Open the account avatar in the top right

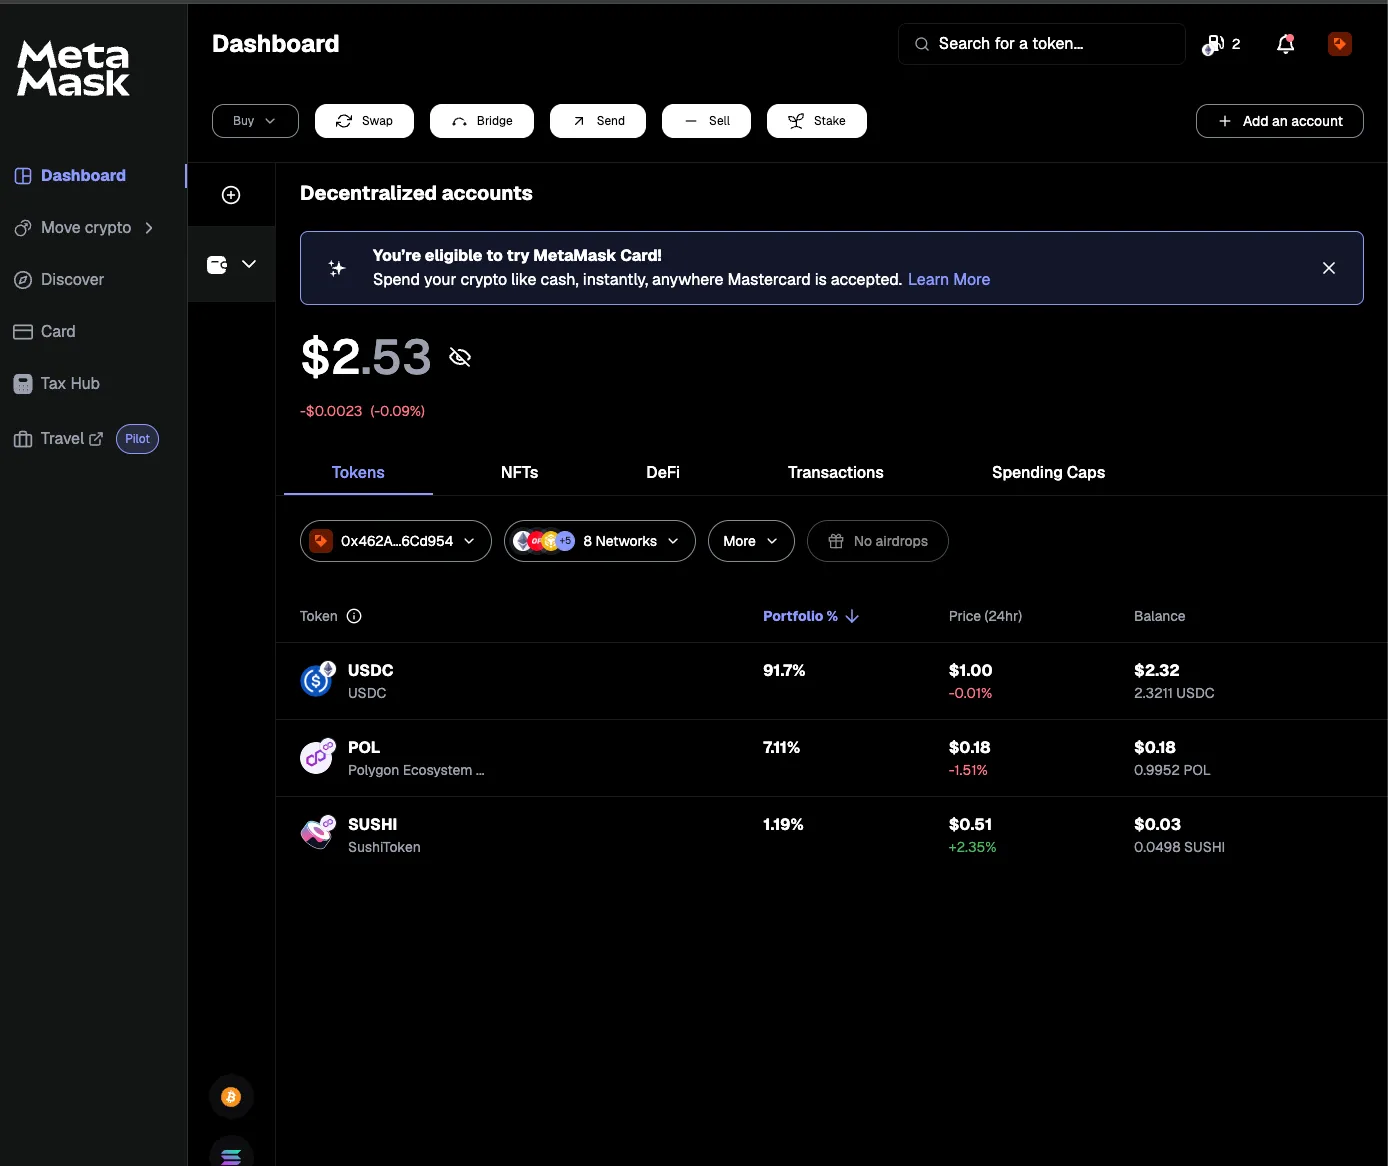[1339, 44]
